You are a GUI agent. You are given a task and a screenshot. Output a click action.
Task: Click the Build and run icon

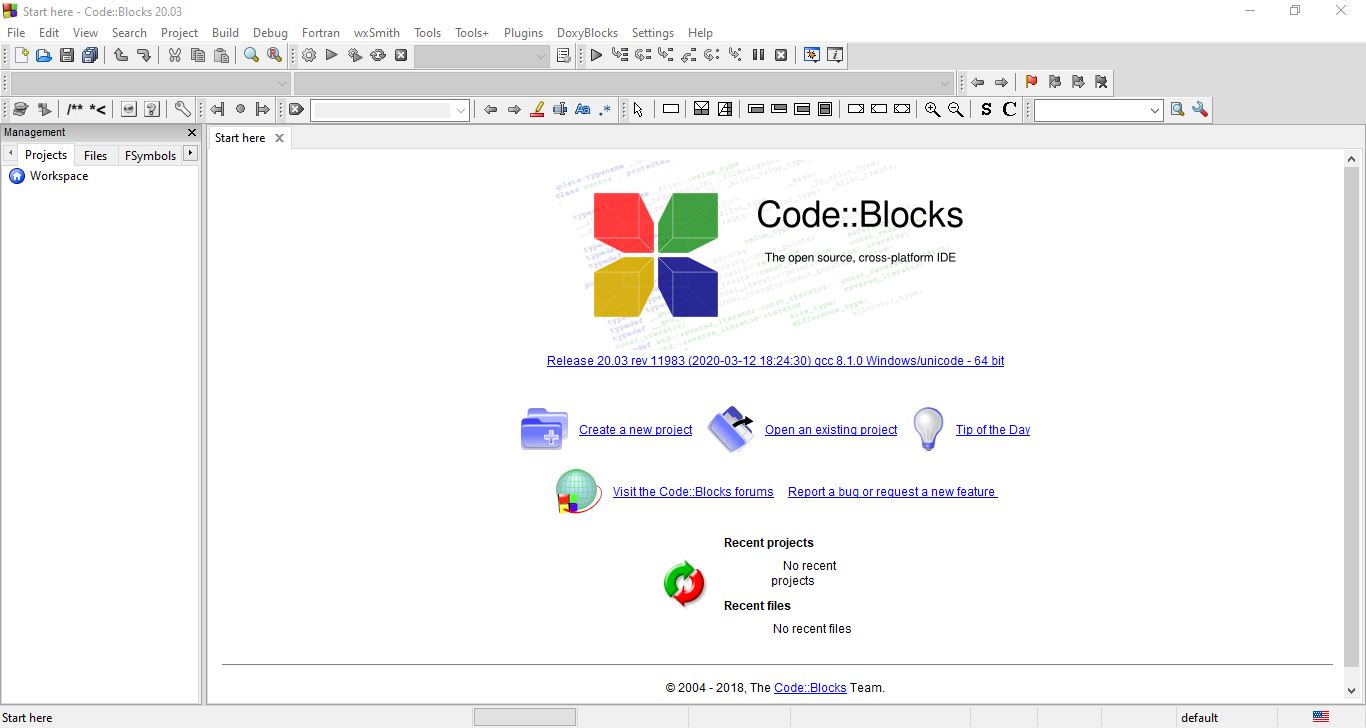click(355, 56)
